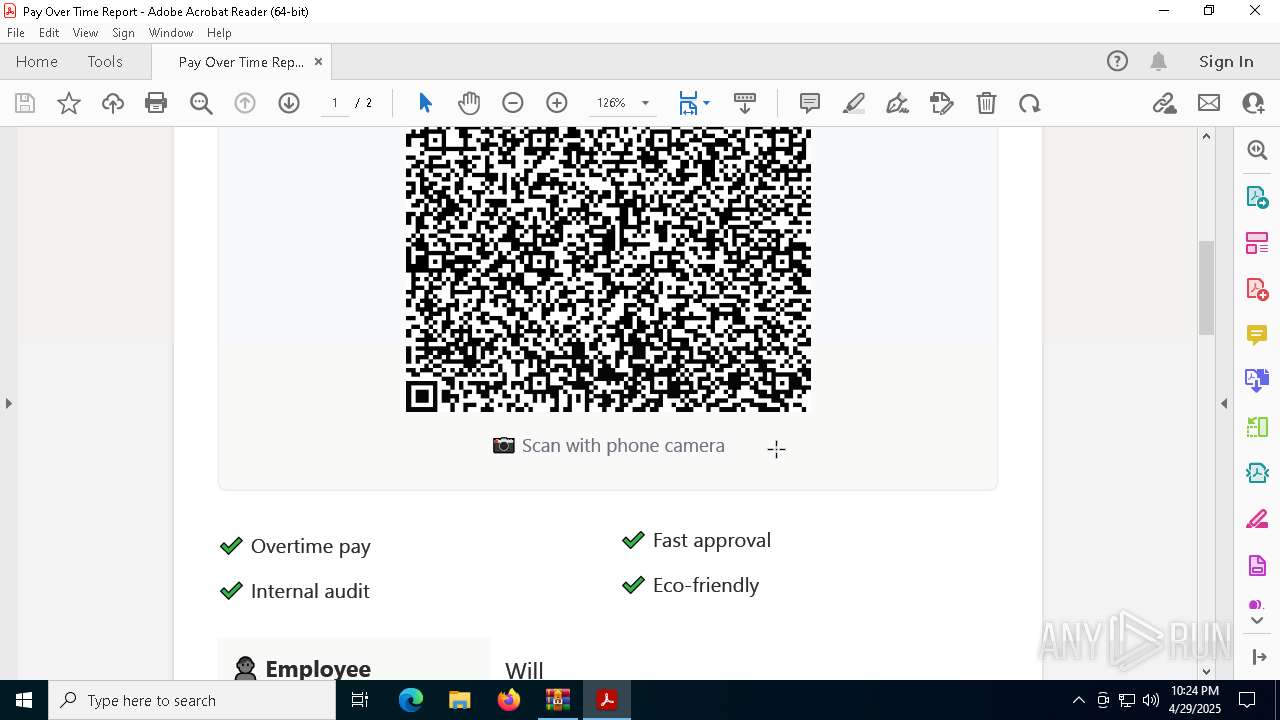Switch to the Home tab
This screenshot has width=1280, height=720.
pyautogui.click(x=37, y=61)
